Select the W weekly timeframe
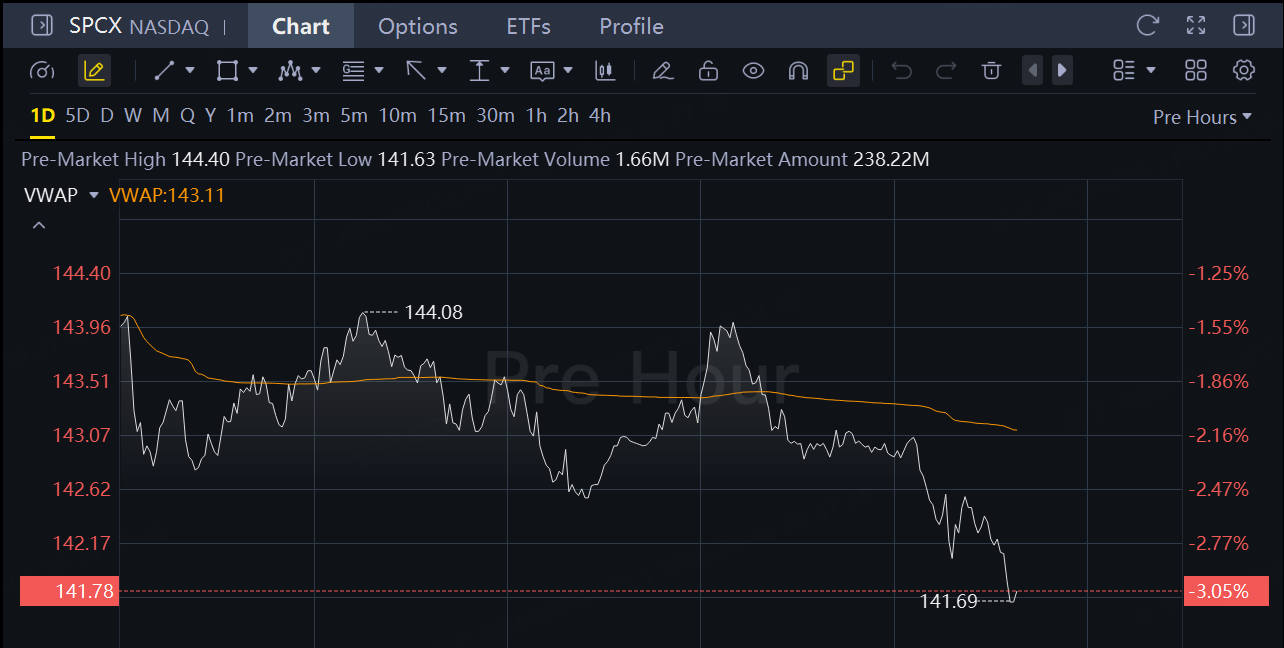 click(x=133, y=116)
